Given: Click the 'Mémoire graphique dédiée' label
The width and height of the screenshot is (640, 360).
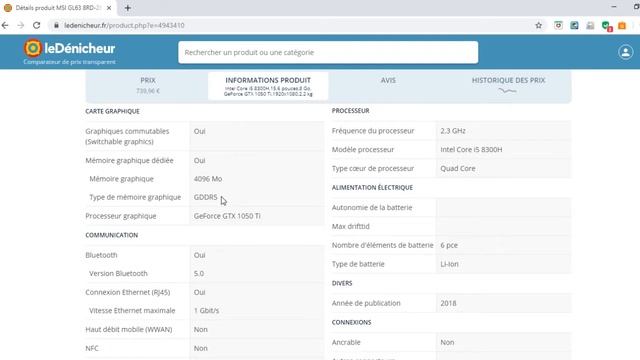Looking at the screenshot, I should coord(129,160).
